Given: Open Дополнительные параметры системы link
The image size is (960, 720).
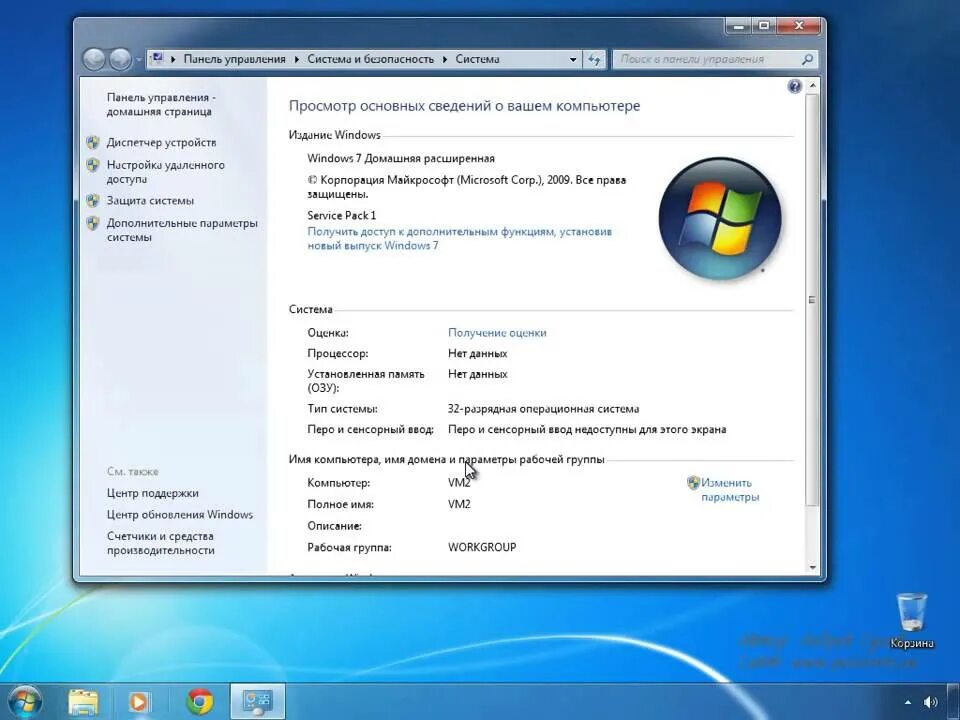Looking at the screenshot, I should [x=182, y=230].
